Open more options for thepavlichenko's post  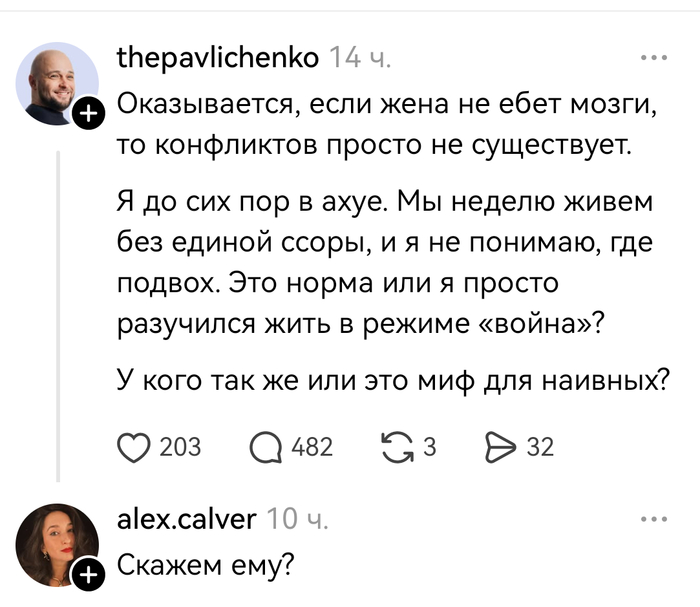point(653,57)
